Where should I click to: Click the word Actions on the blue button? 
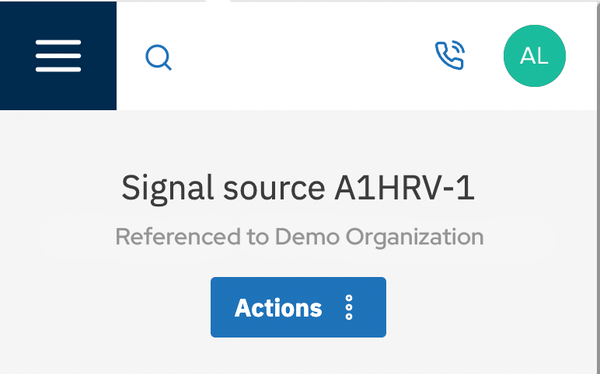click(x=278, y=308)
